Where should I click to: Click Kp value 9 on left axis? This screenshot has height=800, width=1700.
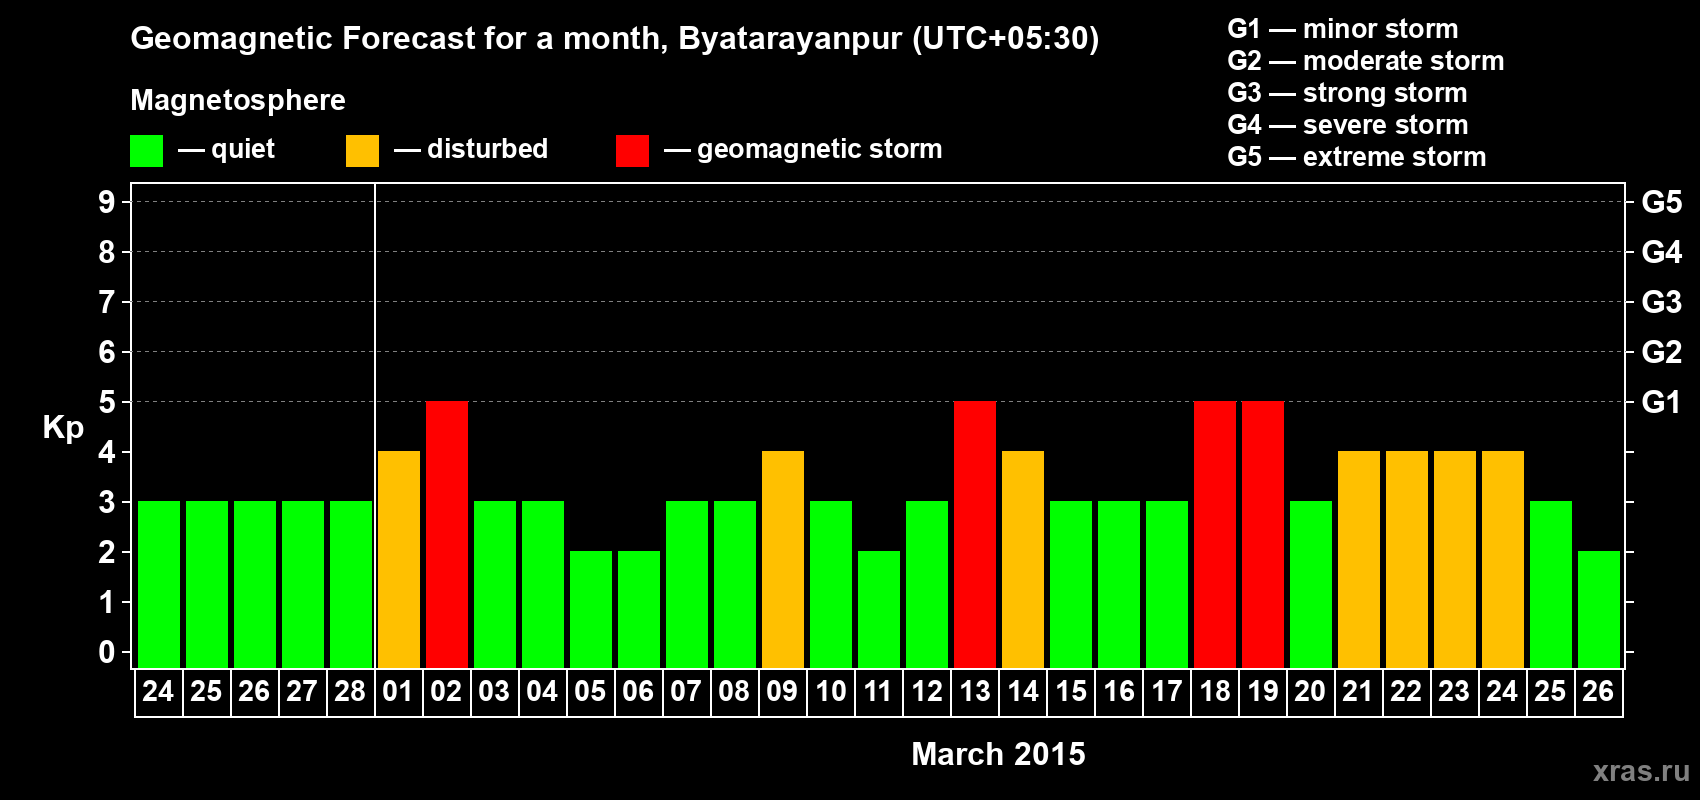coord(107,202)
